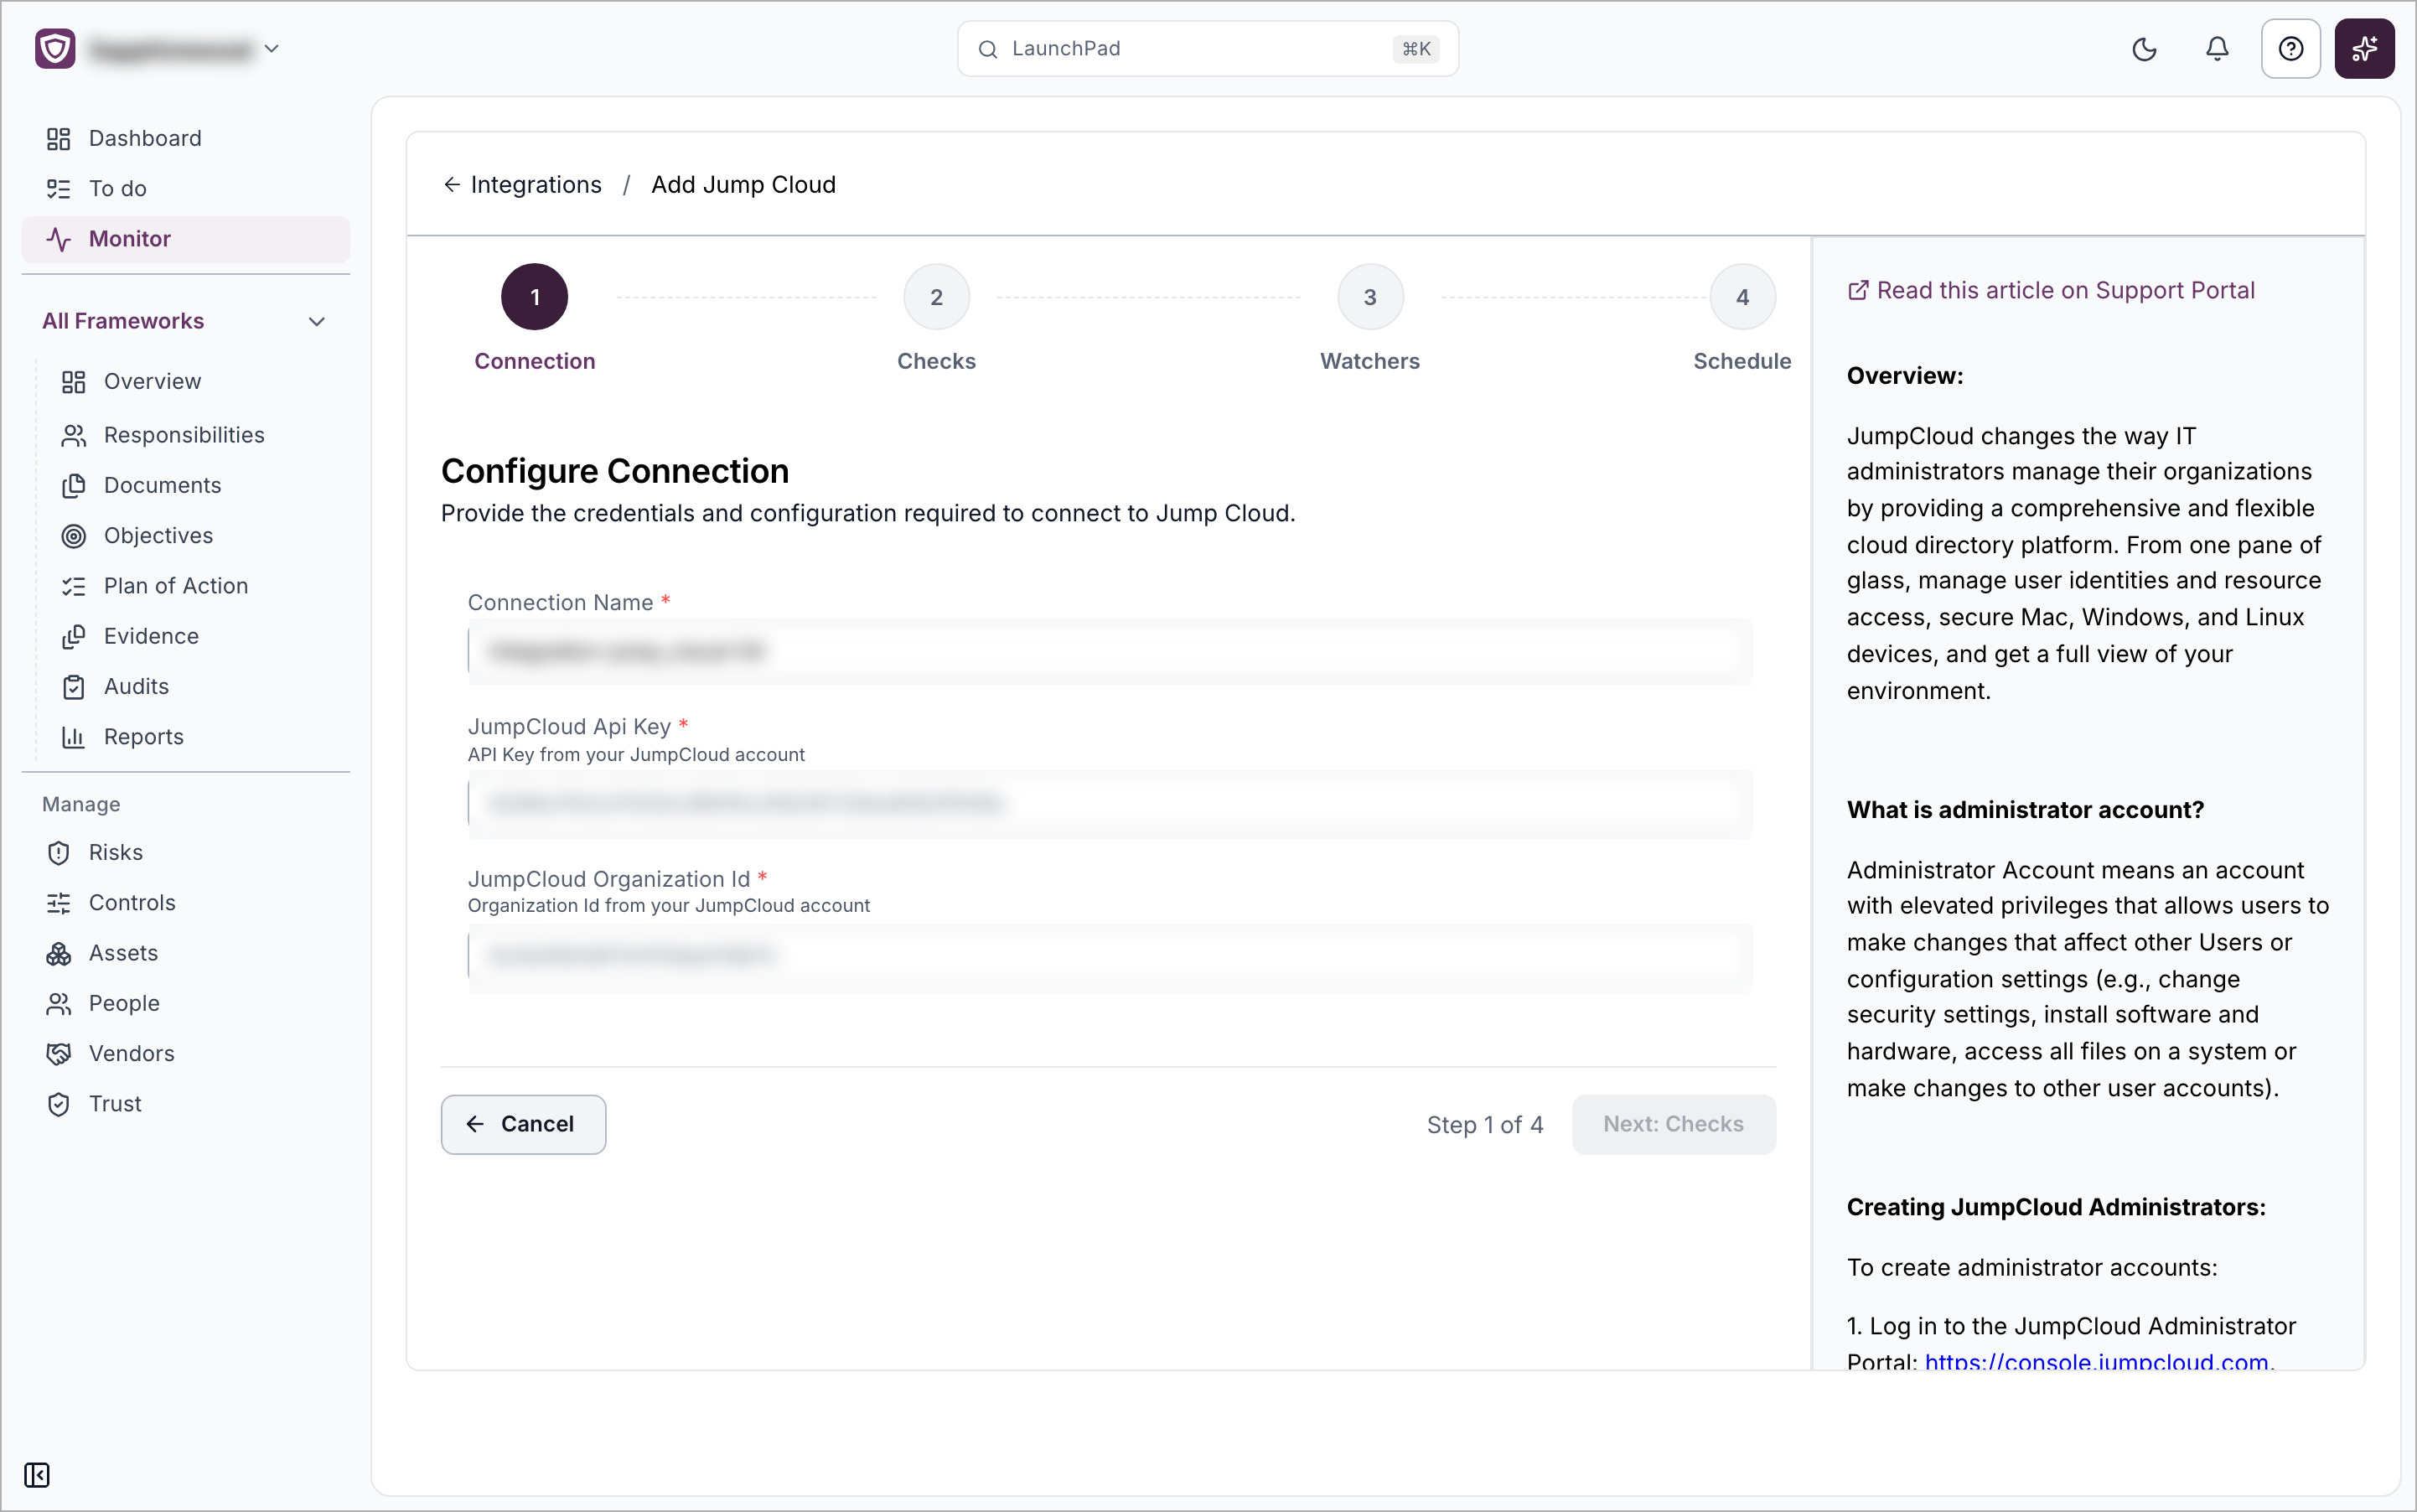Open the help question mark button
This screenshot has width=2417, height=1512.
click(x=2290, y=49)
